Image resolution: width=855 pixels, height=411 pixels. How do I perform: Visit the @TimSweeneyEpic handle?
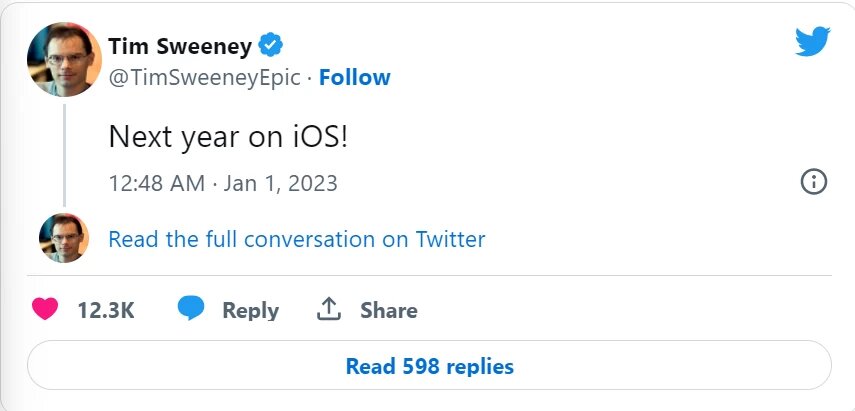[x=203, y=77]
